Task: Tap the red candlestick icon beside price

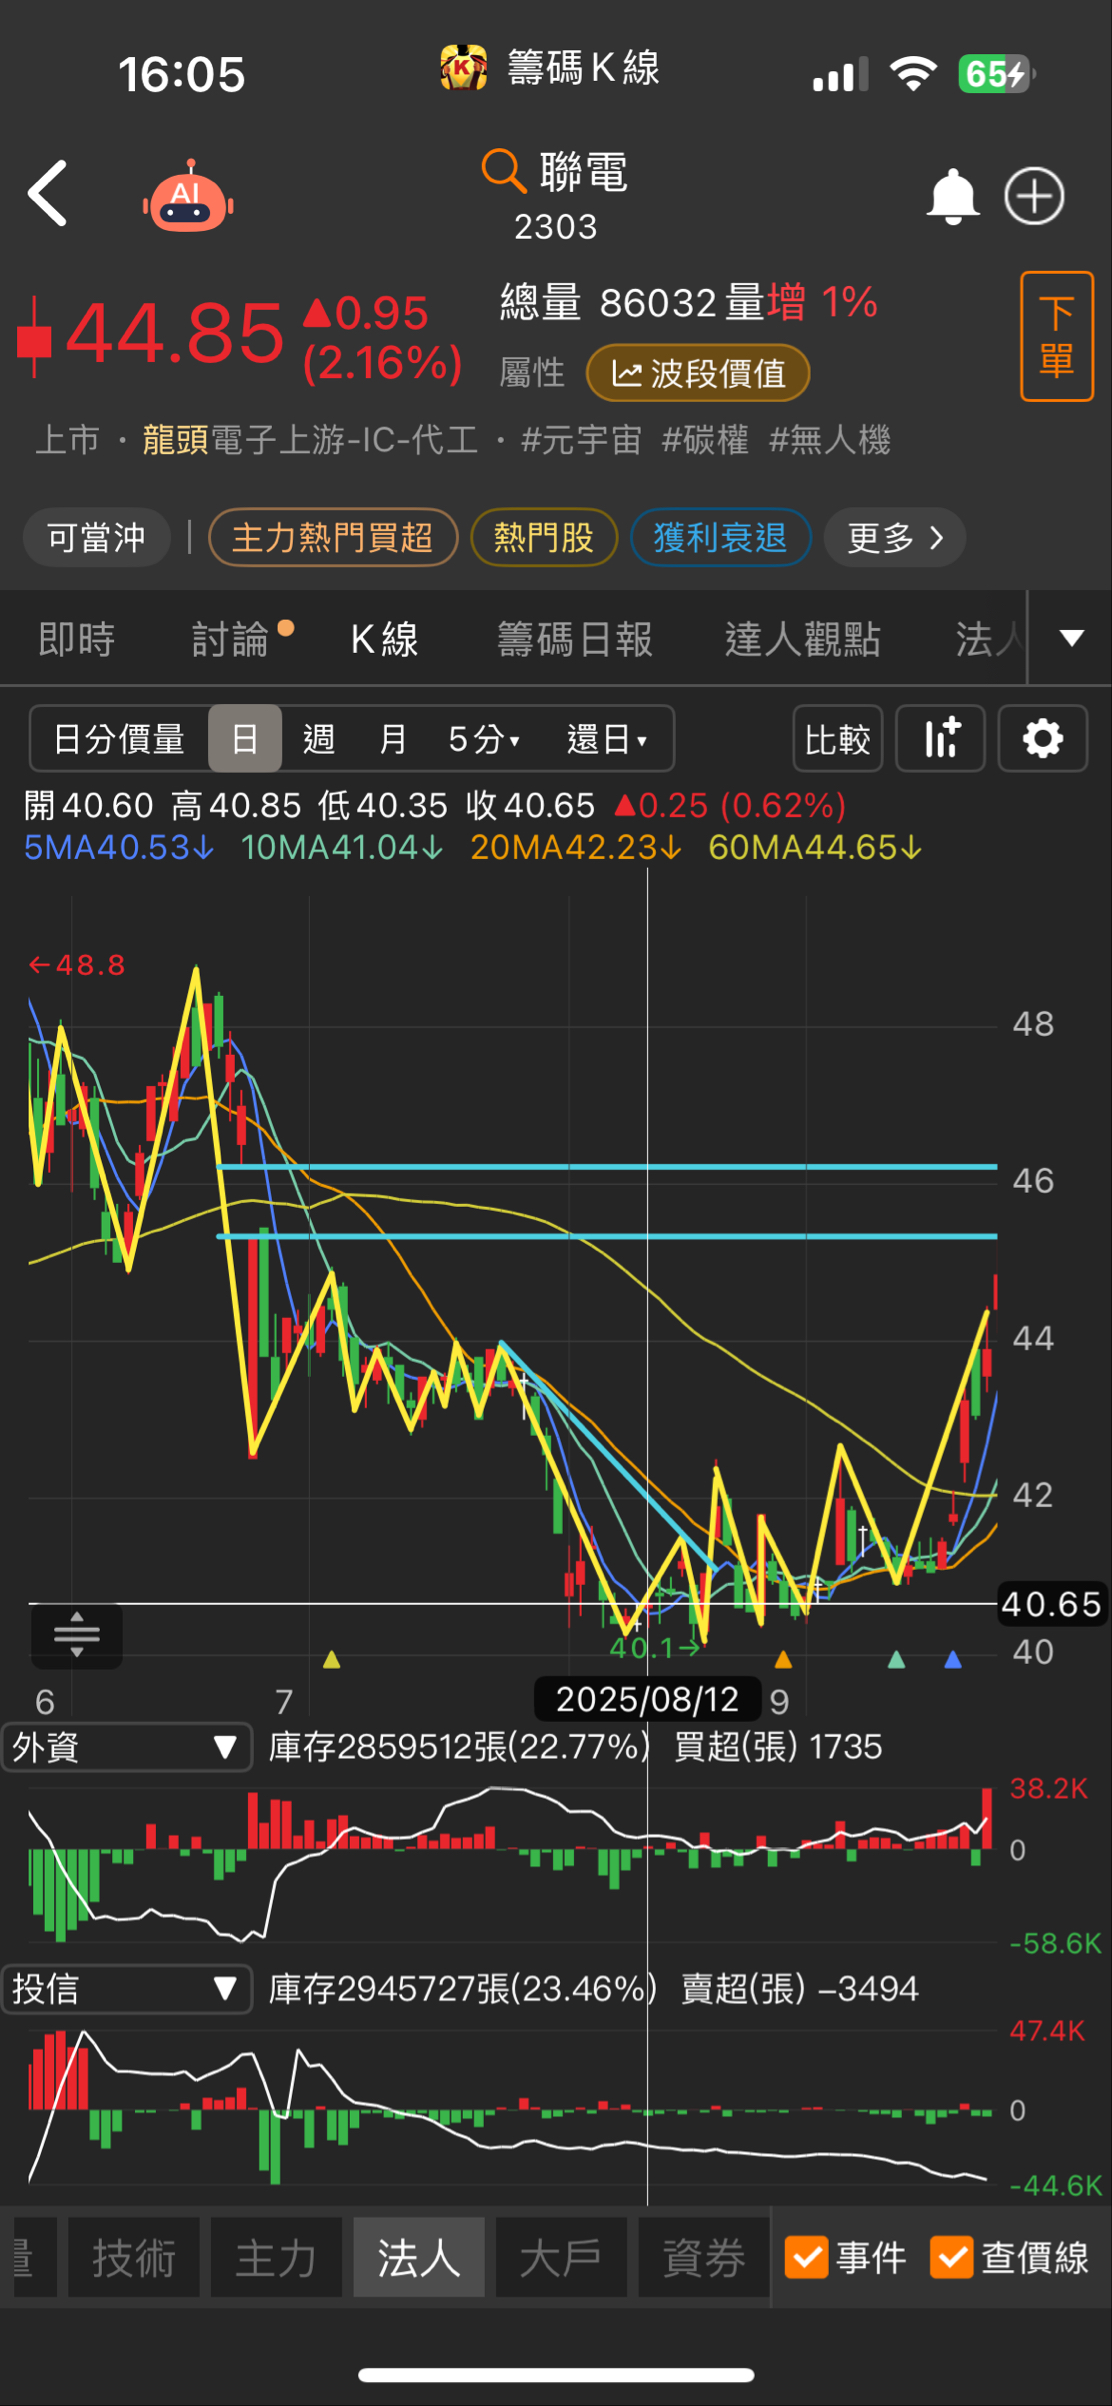Action: [34, 336]
